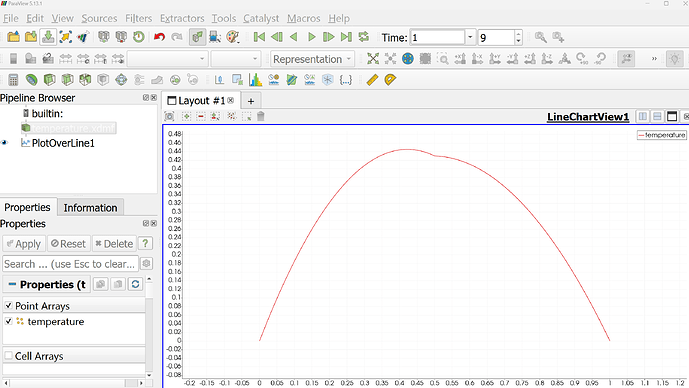689x388 pixels.
Task: Open the Representation dropdown
Action: coord(312,59)
